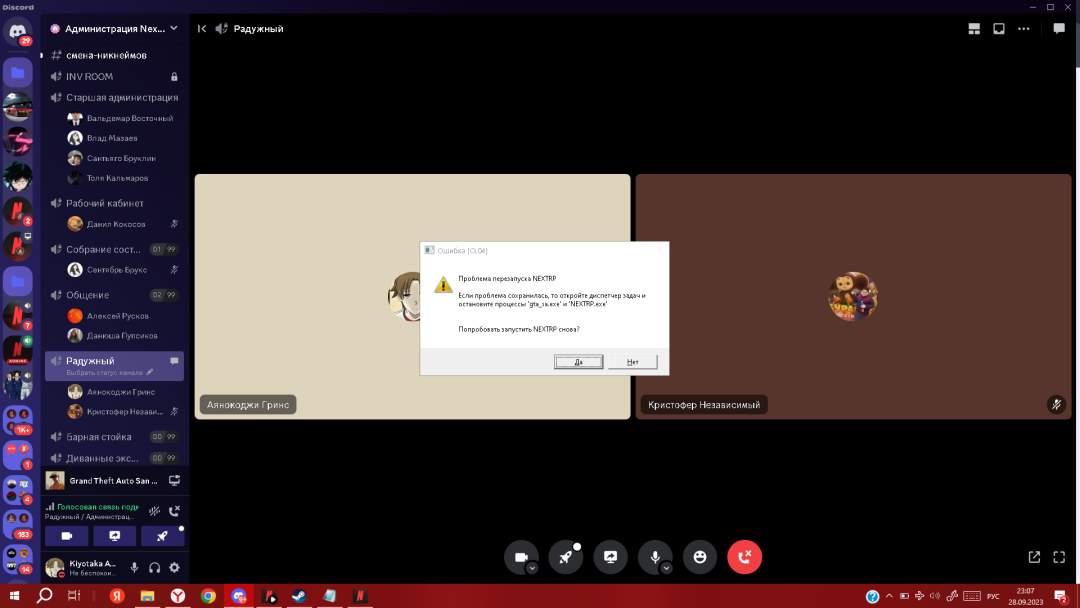Disconnect from call with red button
The height and width of the screenshot is (608, 1080).
tap(745, 556)
